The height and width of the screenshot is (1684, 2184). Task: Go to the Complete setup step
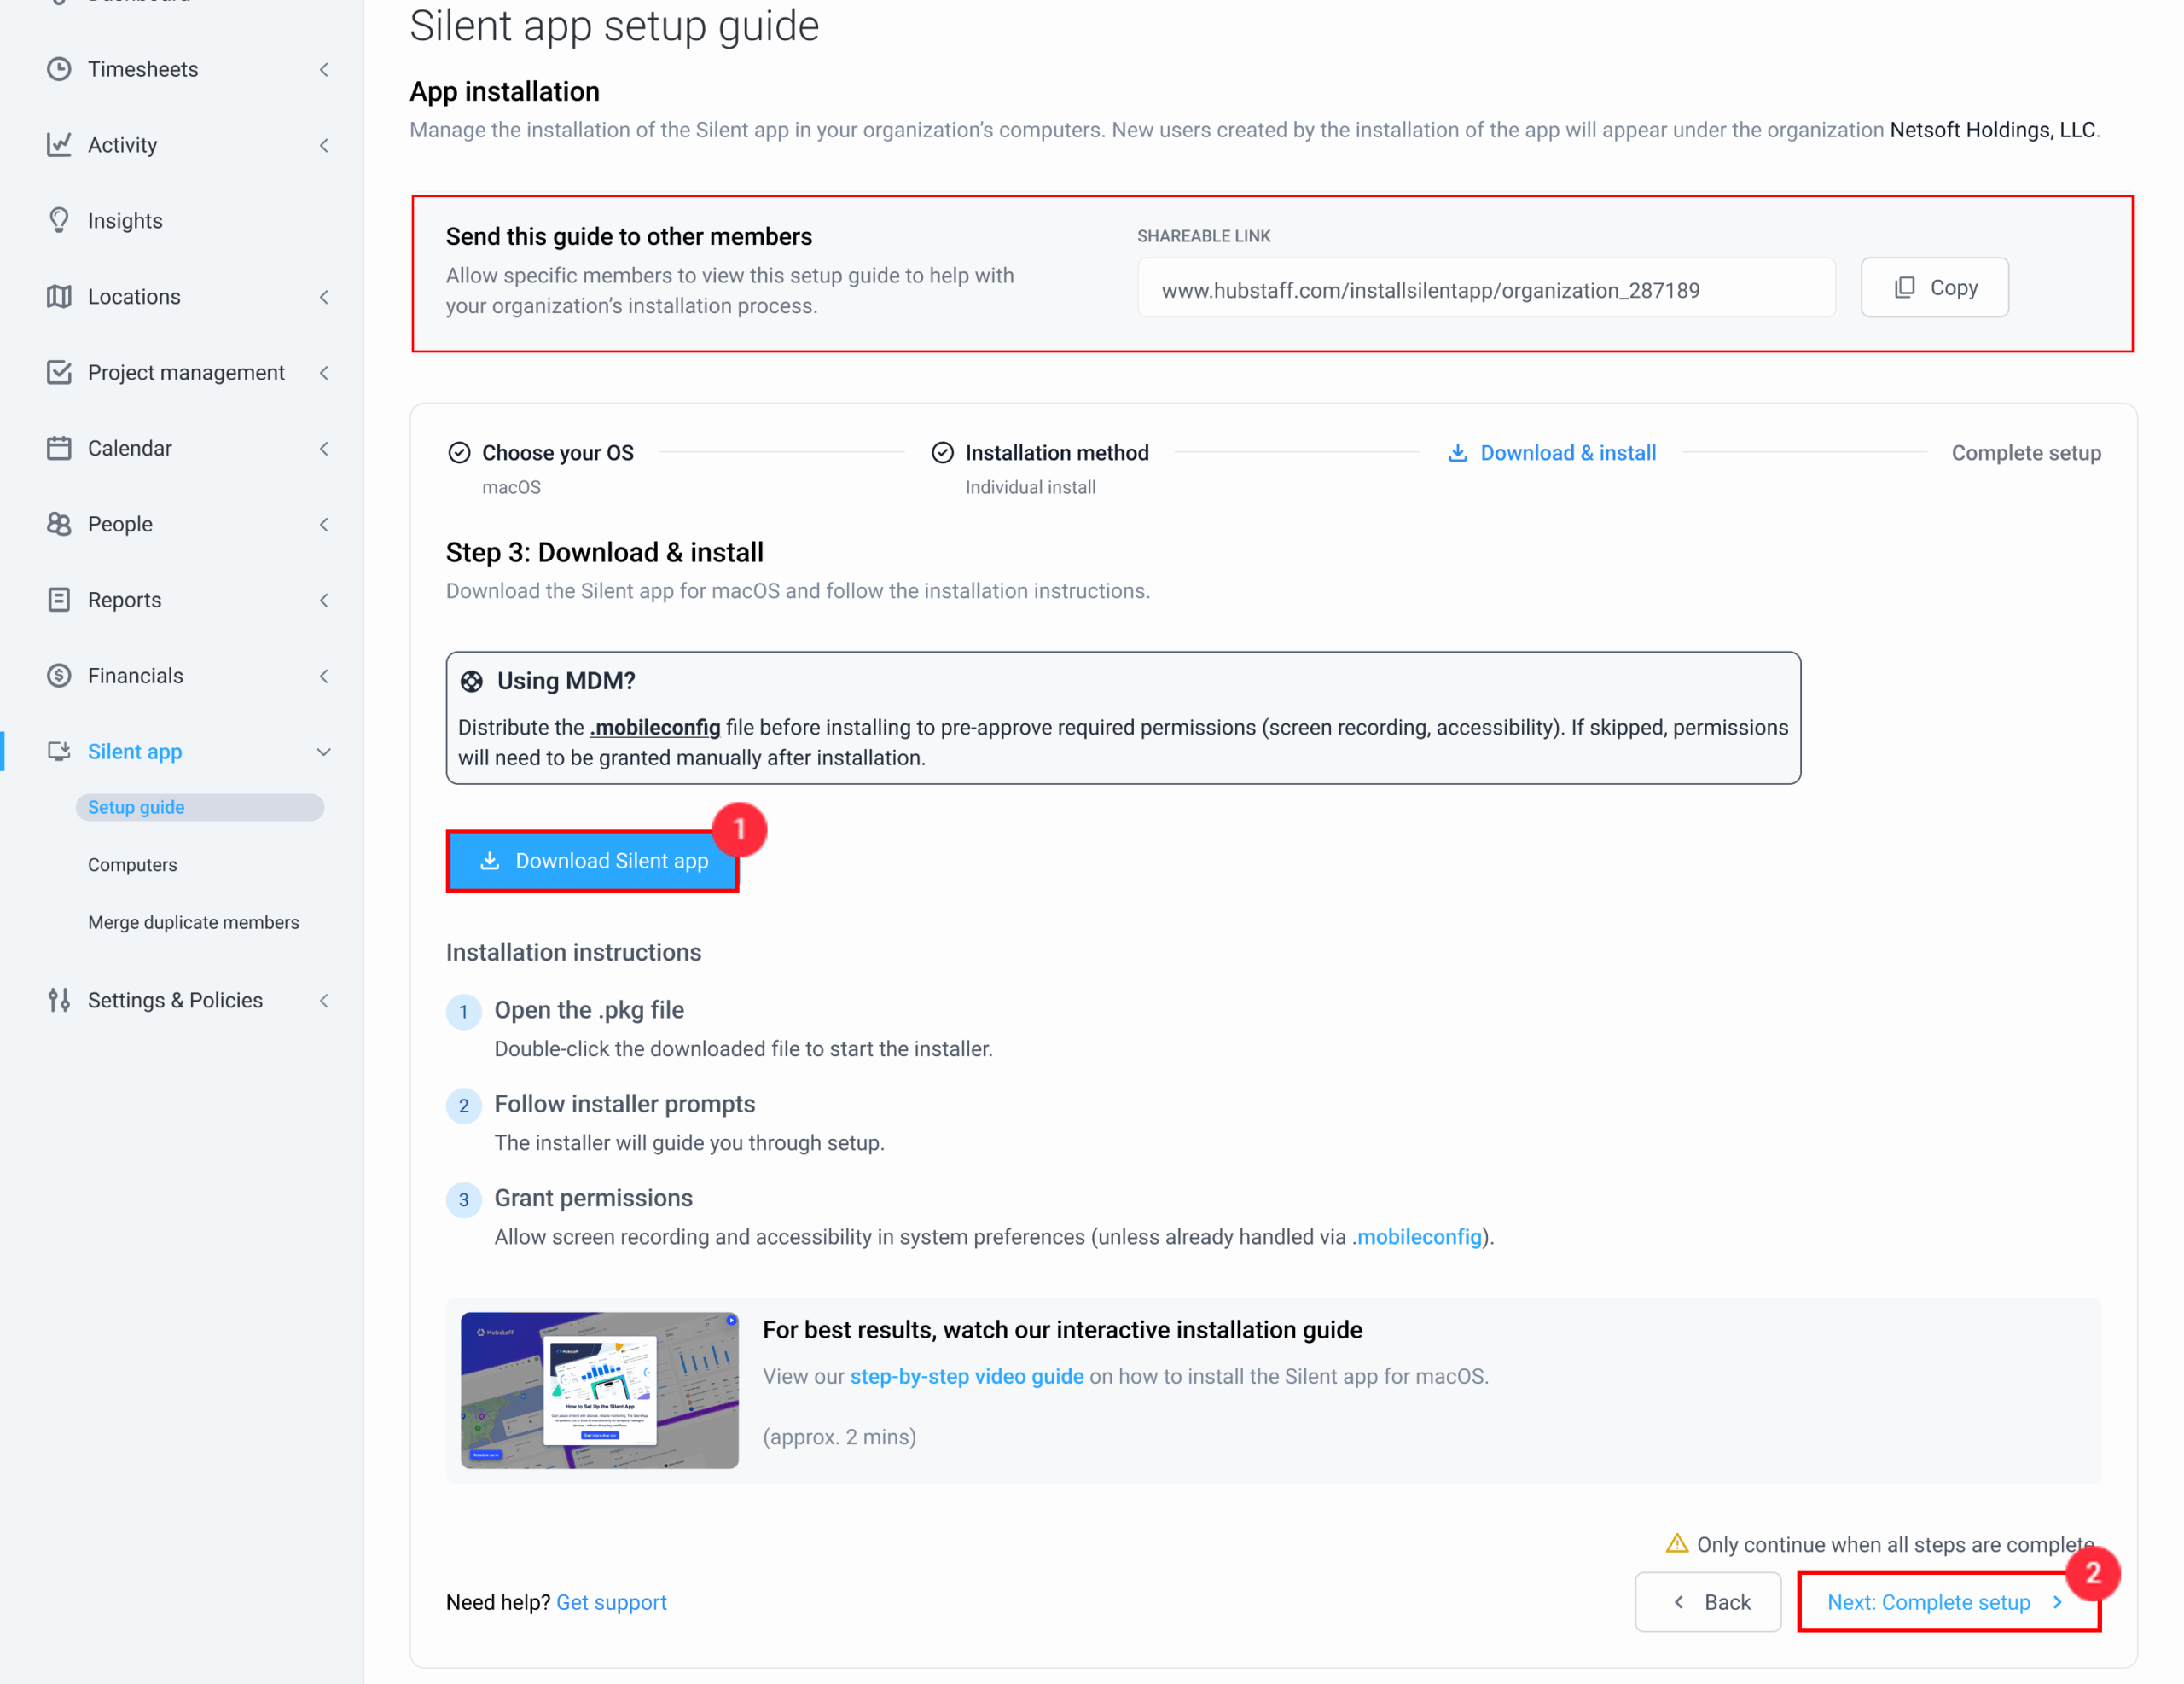2026,453
